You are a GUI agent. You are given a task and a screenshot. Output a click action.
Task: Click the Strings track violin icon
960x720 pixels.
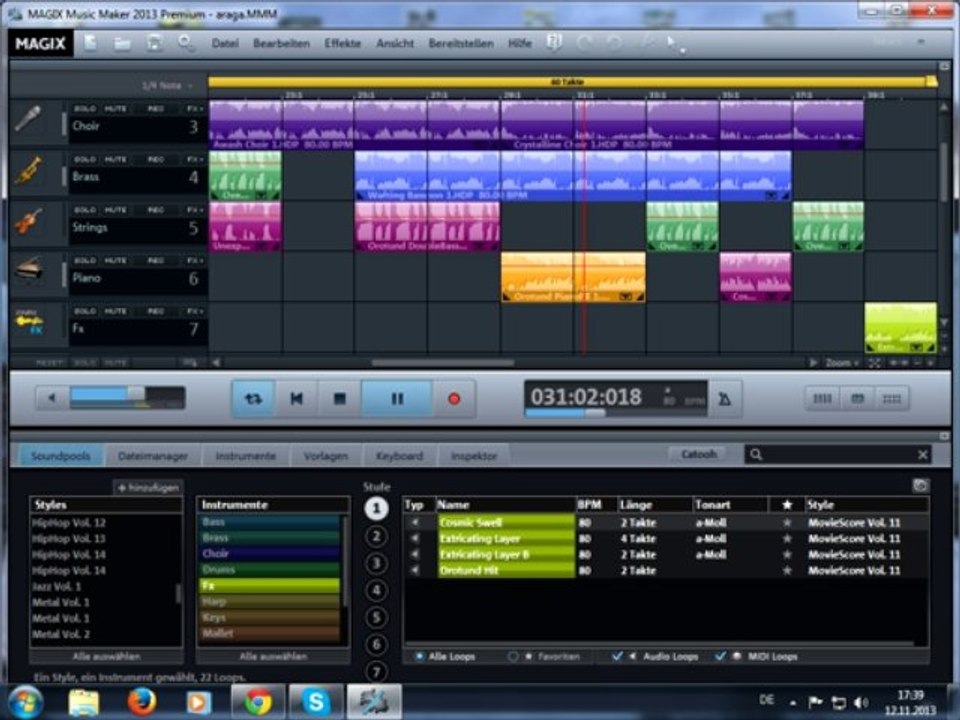click(28, 222)
